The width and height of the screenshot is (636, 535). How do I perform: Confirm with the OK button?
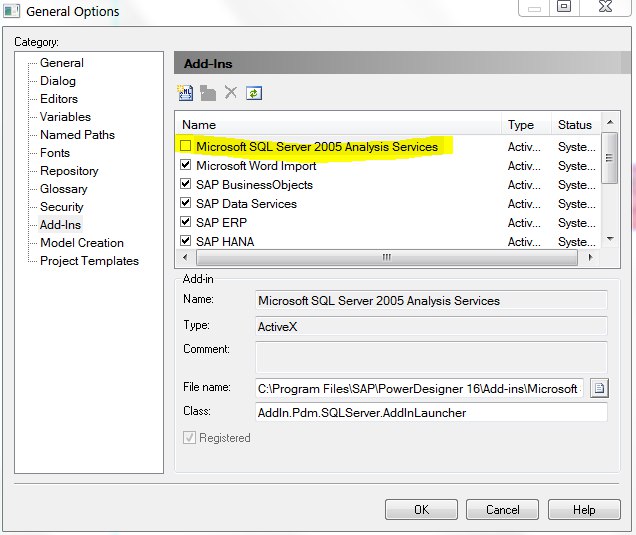[421, 509]
